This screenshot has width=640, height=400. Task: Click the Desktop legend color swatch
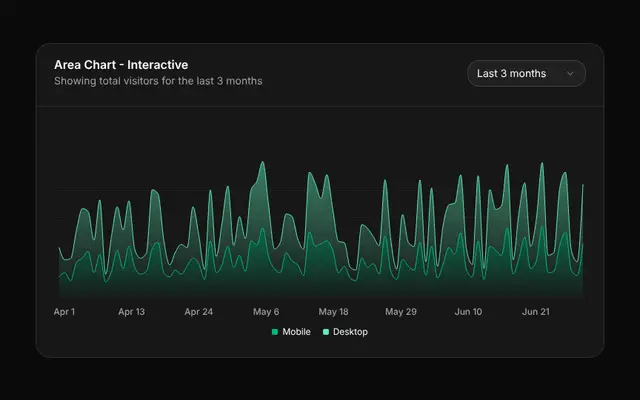326,332
